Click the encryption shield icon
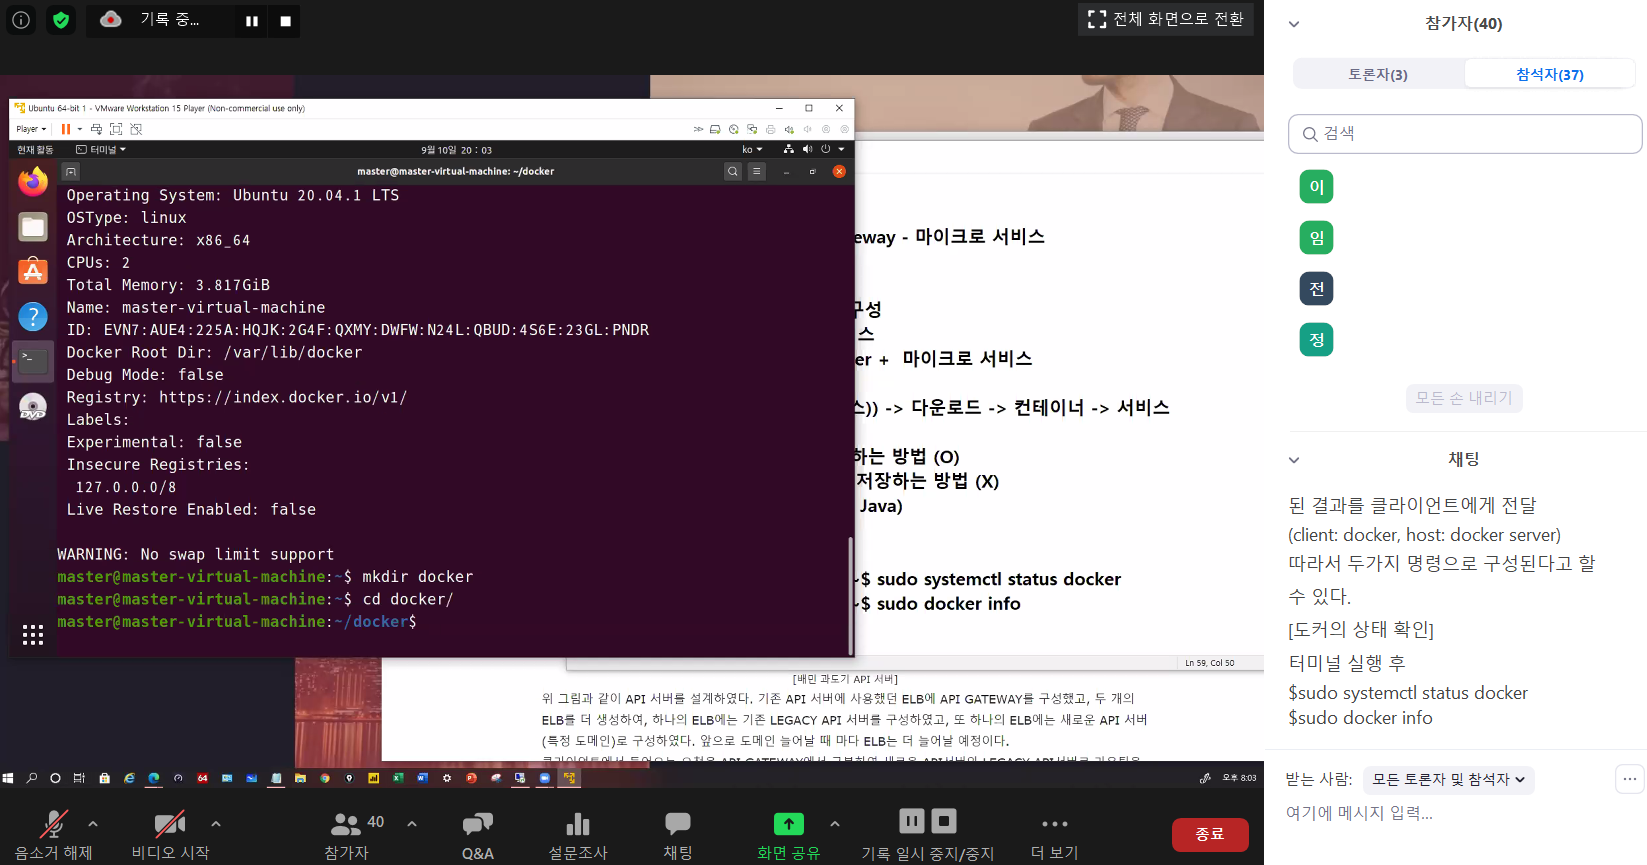The height and width of the screenshot is (865, 1647). point(61,20)
